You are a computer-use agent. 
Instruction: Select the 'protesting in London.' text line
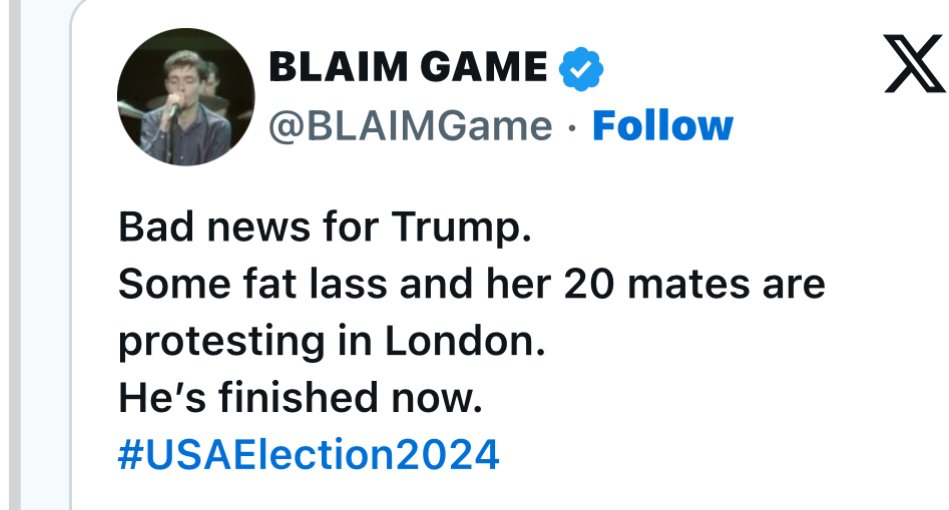pyautogui.click(x=332, y=342)
